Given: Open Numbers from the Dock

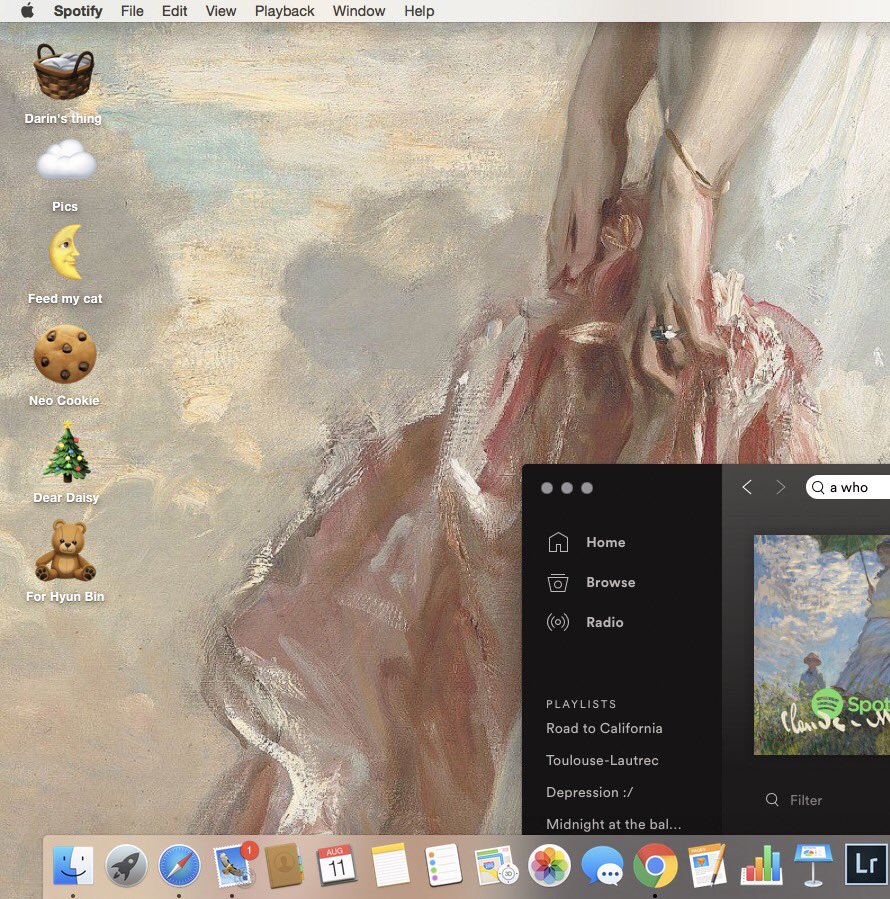Looking at the screenshot, I should (x=761, y=865).
